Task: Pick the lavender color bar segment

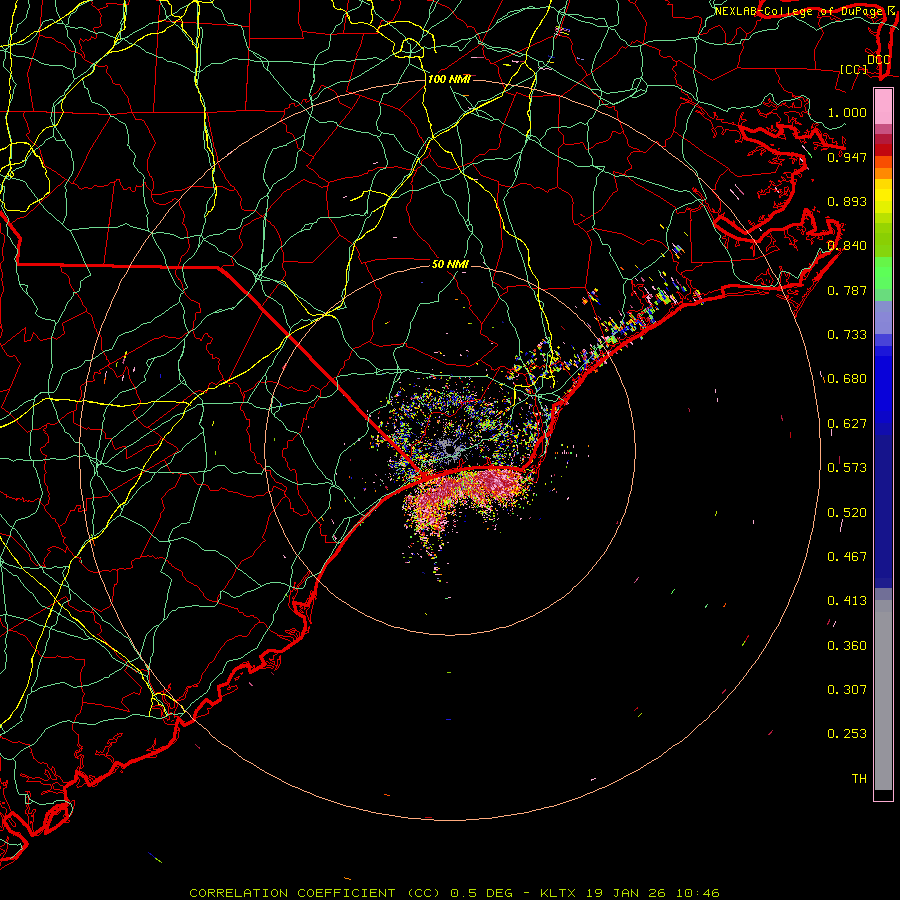Action: tap(883, 317)
